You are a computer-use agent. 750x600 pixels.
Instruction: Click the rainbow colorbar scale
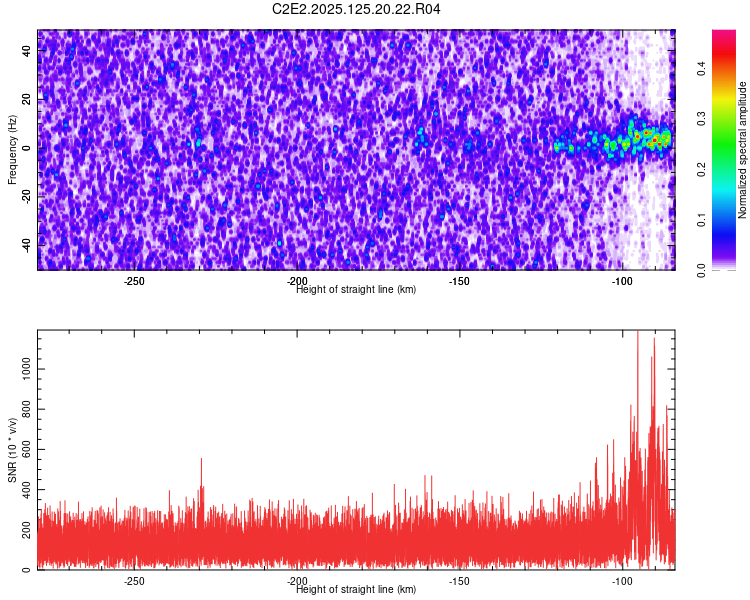(724, 150)
